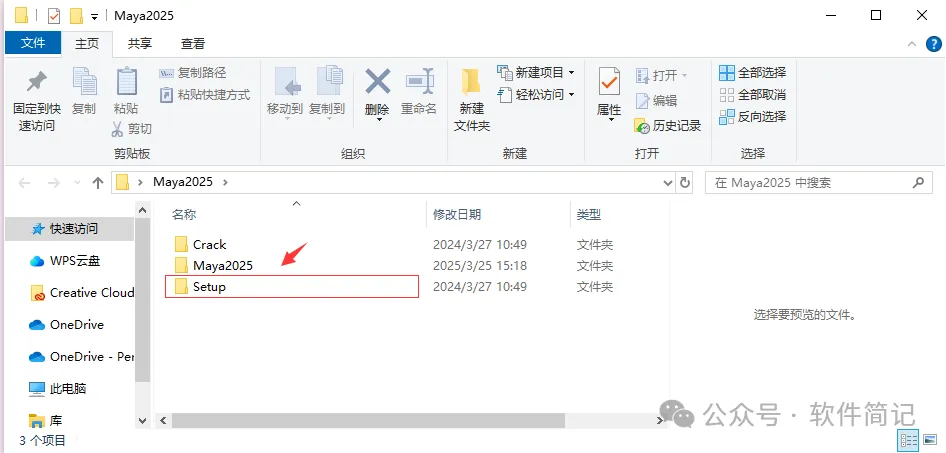Click Invert Selection (反向选择)

(753, 116)
